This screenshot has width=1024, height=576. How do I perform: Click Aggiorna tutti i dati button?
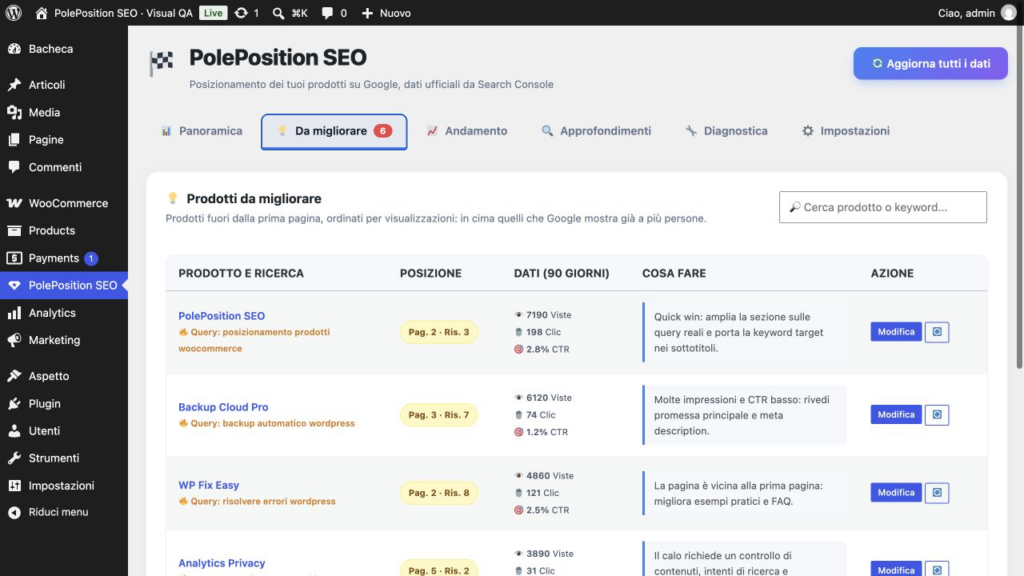click(x=930, y=63)
